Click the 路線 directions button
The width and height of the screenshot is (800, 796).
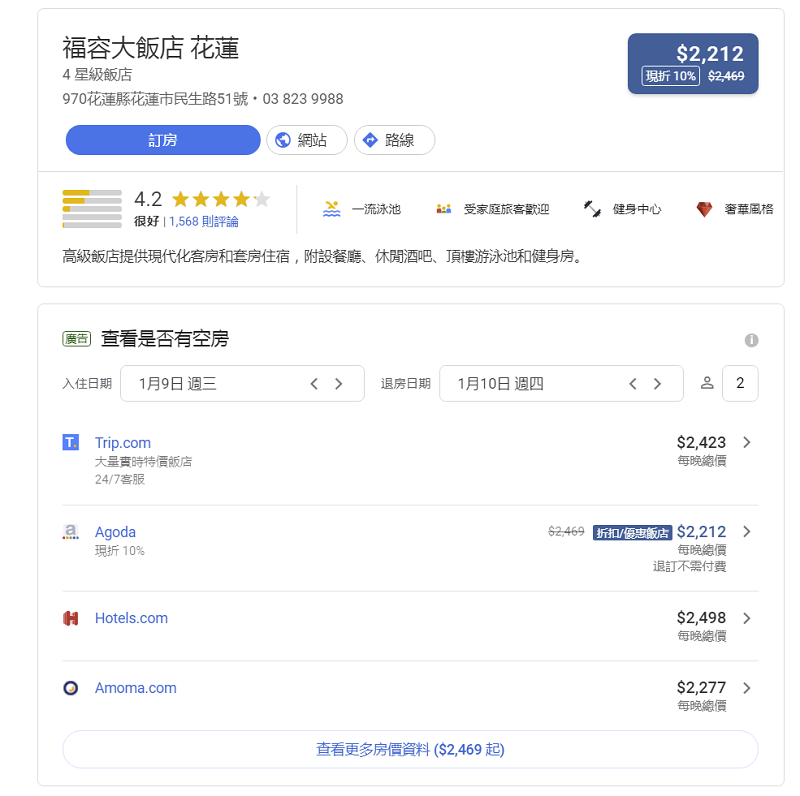tap(394, 140)
